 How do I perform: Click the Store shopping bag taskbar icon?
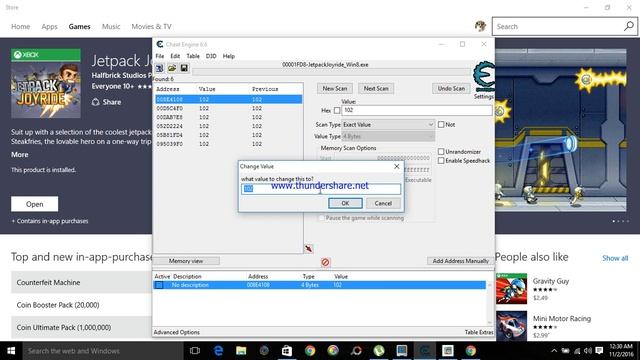click(287, 351)
